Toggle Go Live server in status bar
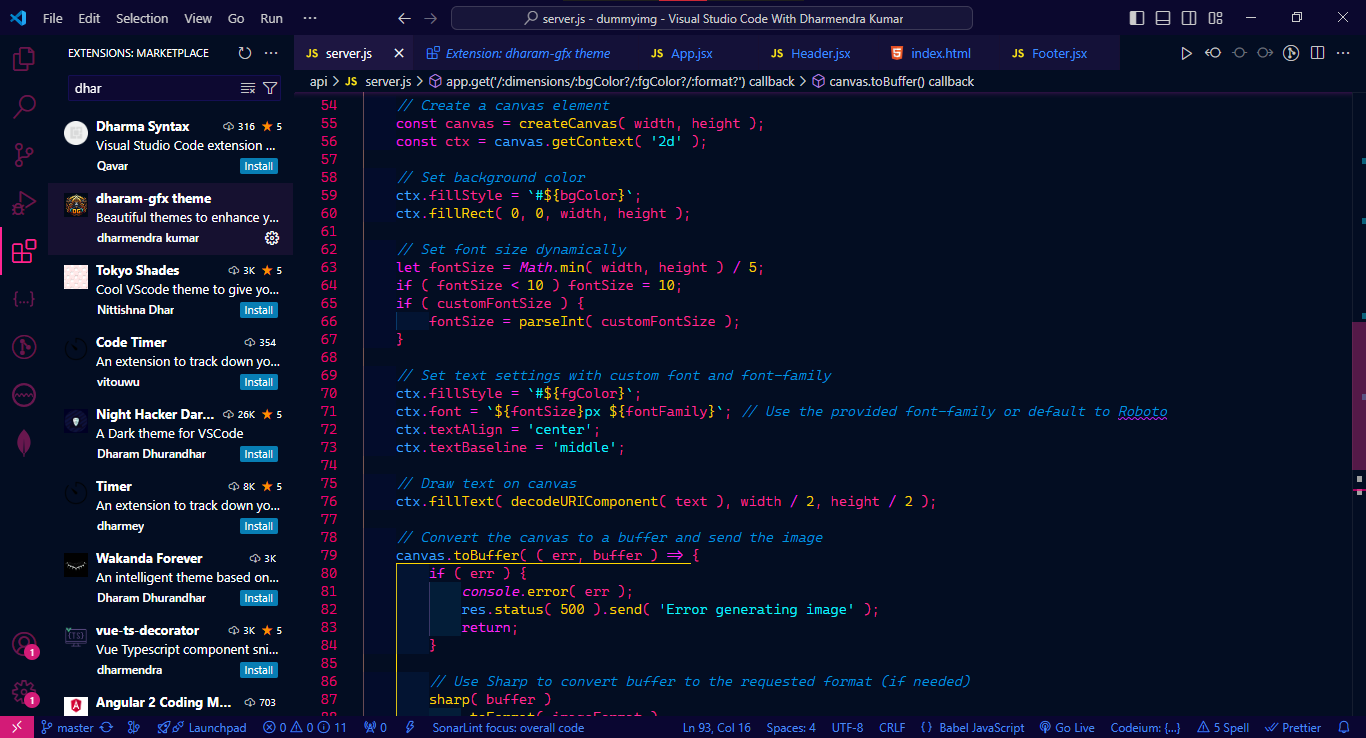The width and height of the screenshot is (1366, 738). pyautogui.click(x=1067, y=728)
